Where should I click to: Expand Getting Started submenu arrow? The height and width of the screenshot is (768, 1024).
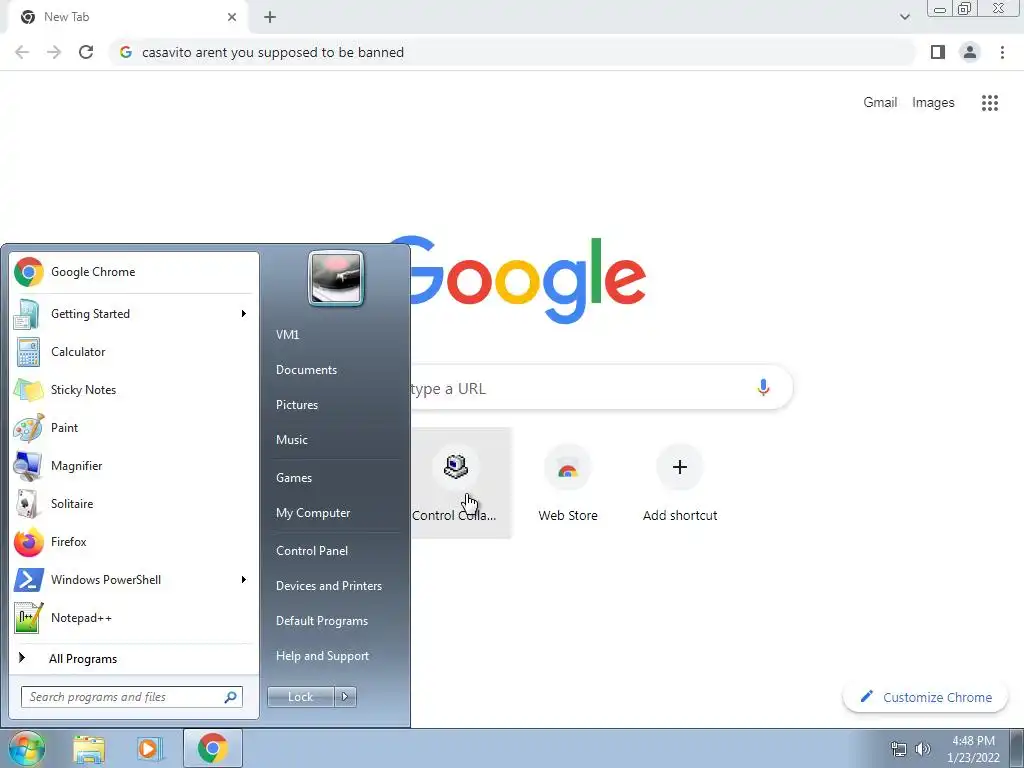coord(244,313)
